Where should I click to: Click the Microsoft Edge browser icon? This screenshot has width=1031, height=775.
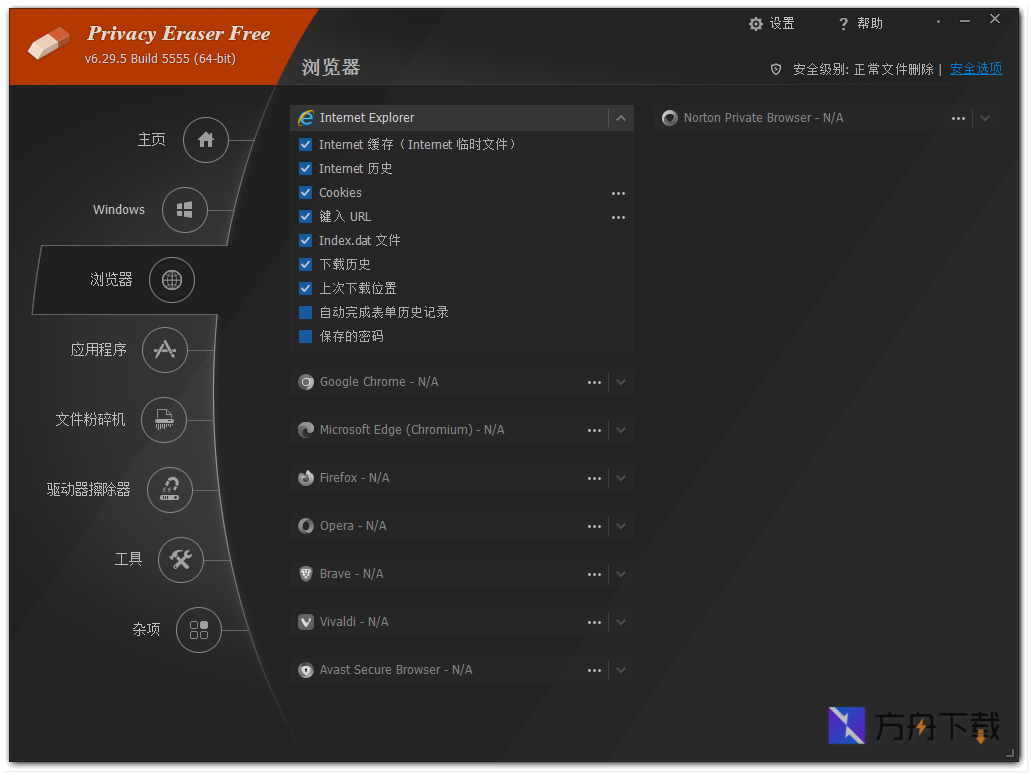point(306,430)
